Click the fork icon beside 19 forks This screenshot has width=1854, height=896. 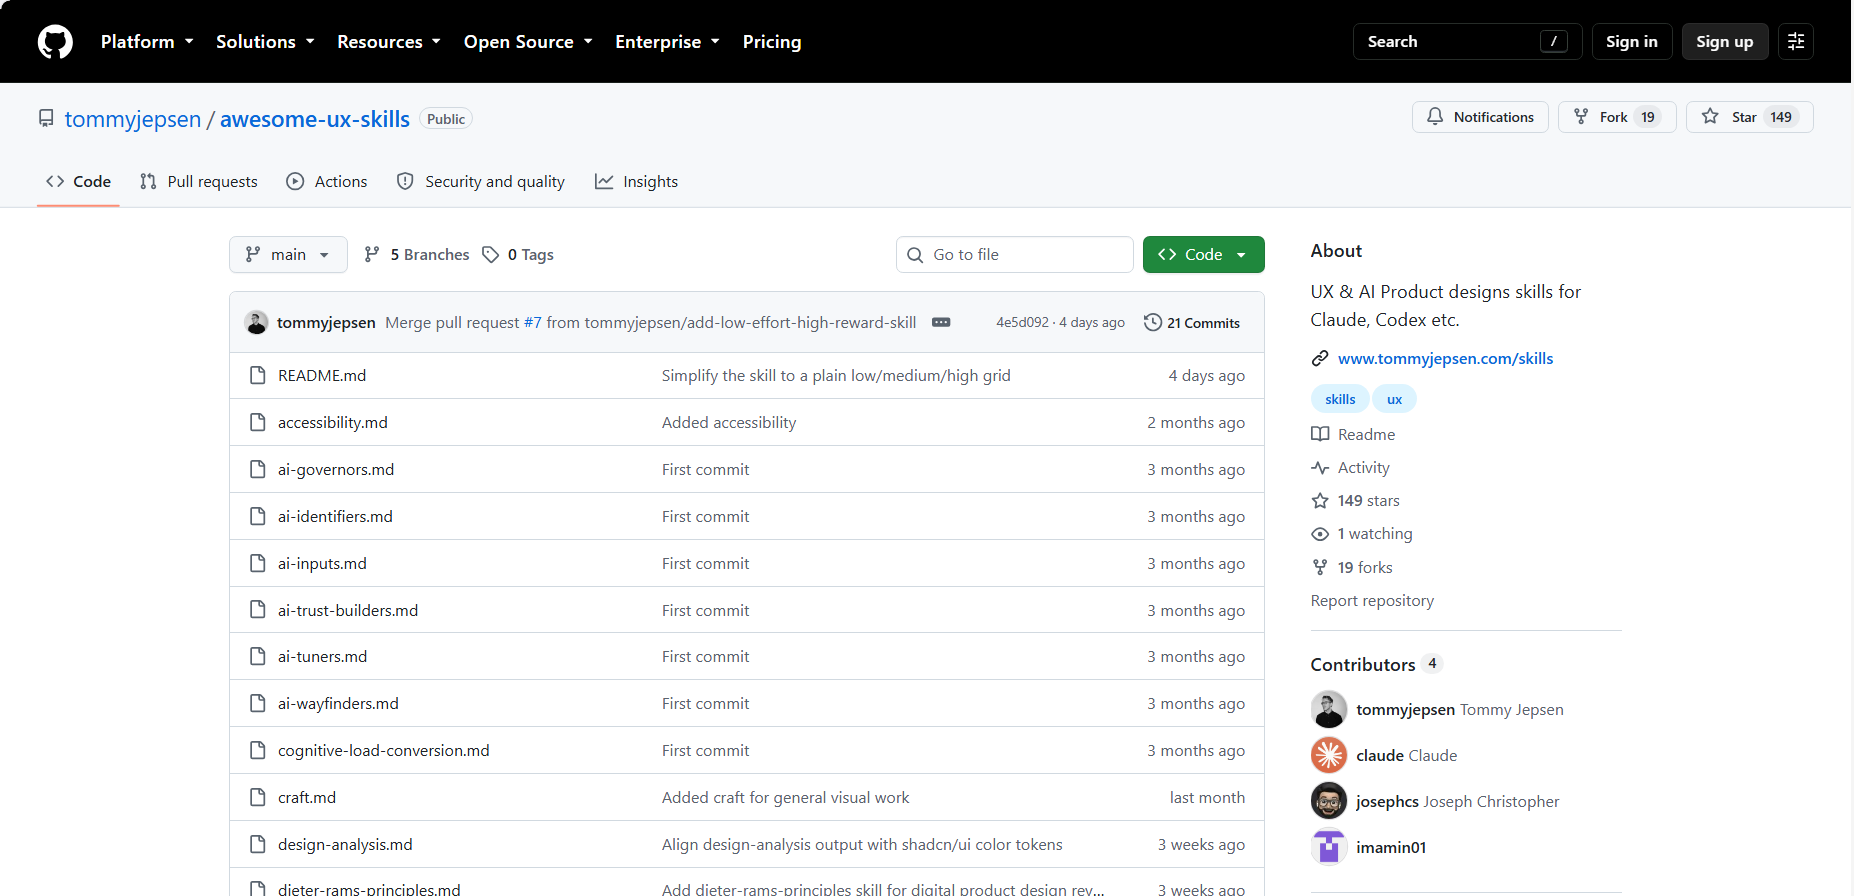pos(1320,568)
